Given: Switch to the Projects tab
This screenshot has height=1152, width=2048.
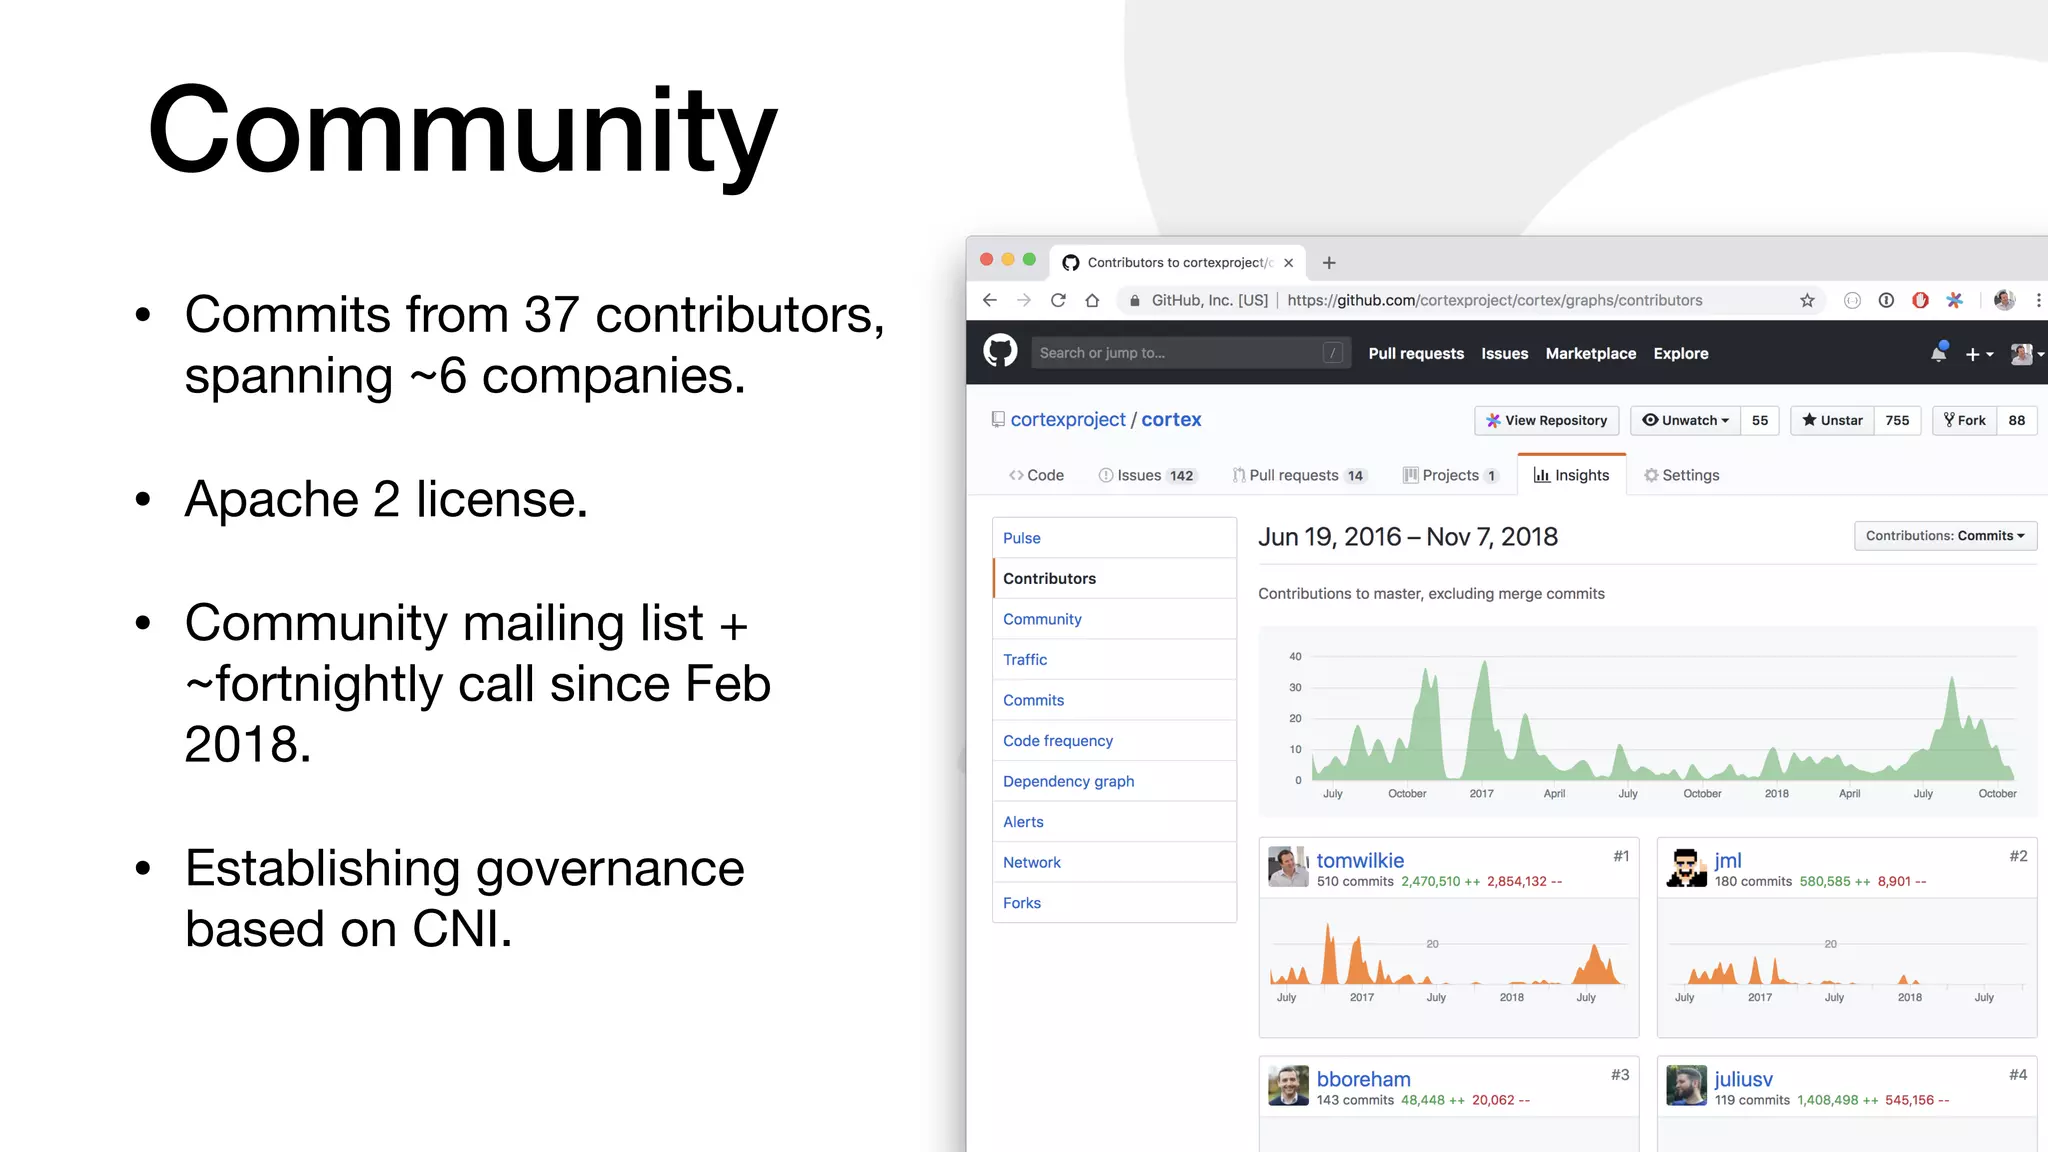Looking at the screenshot, I should coord(1450,475).
